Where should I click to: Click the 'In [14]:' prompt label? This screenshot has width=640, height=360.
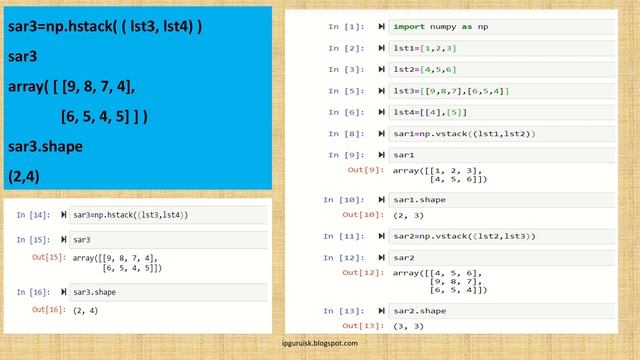33,215
